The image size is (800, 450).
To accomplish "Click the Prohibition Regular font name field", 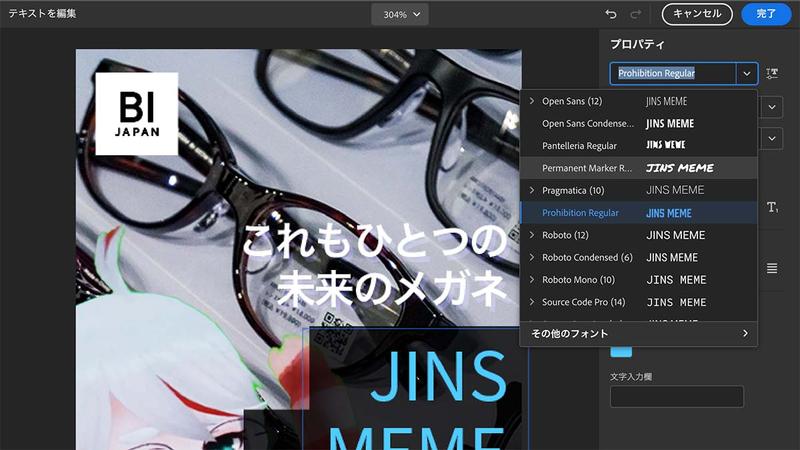I will coord(672,73).
